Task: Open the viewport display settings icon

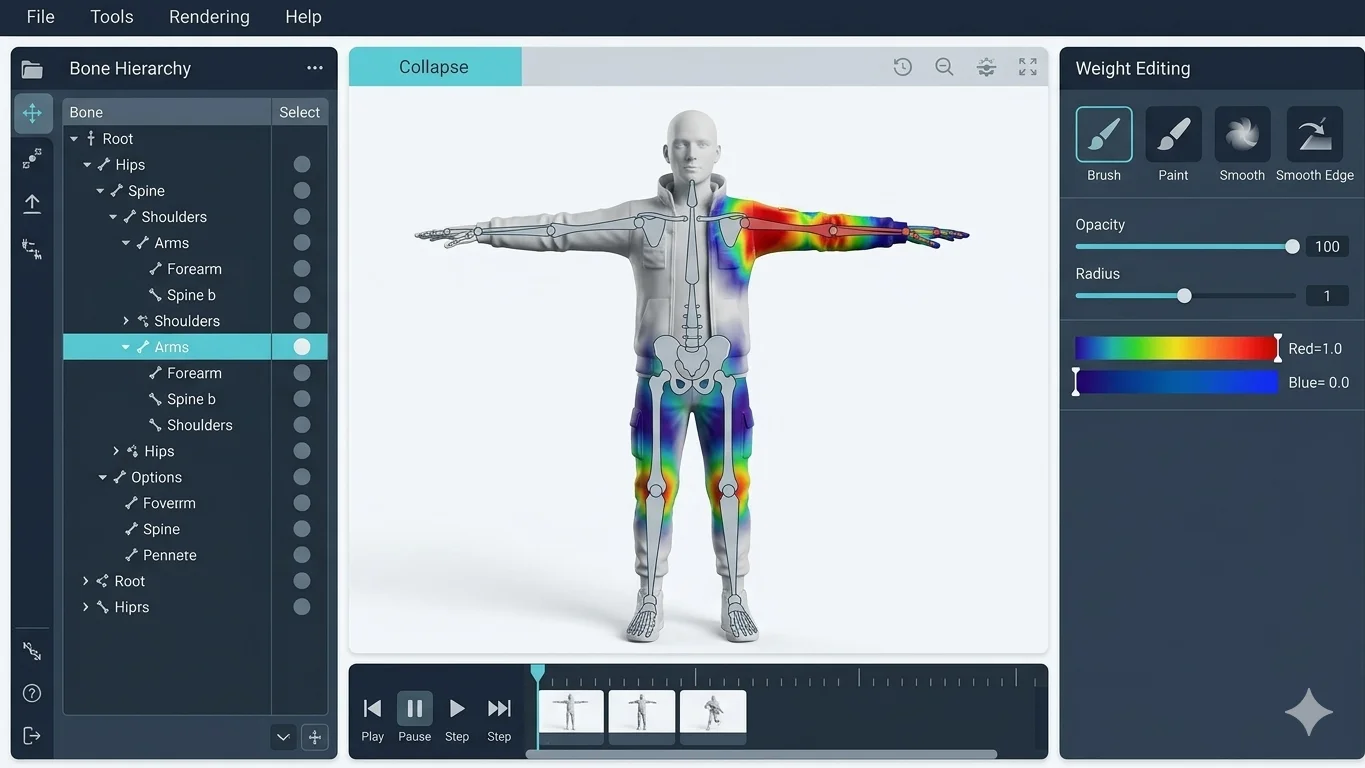Action: click(x=986, y=66)
